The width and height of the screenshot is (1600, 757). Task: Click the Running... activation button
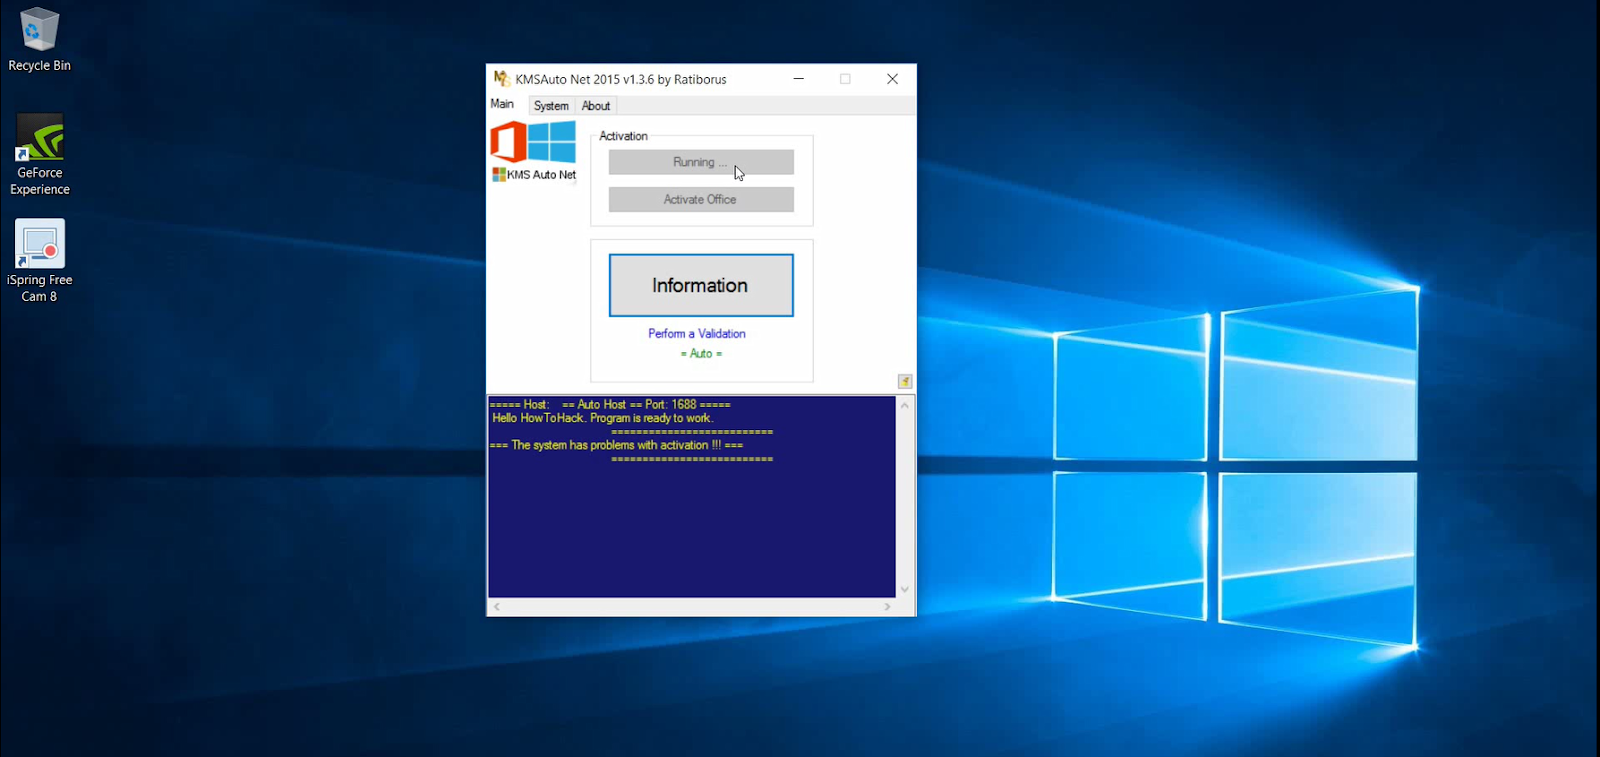701,162
